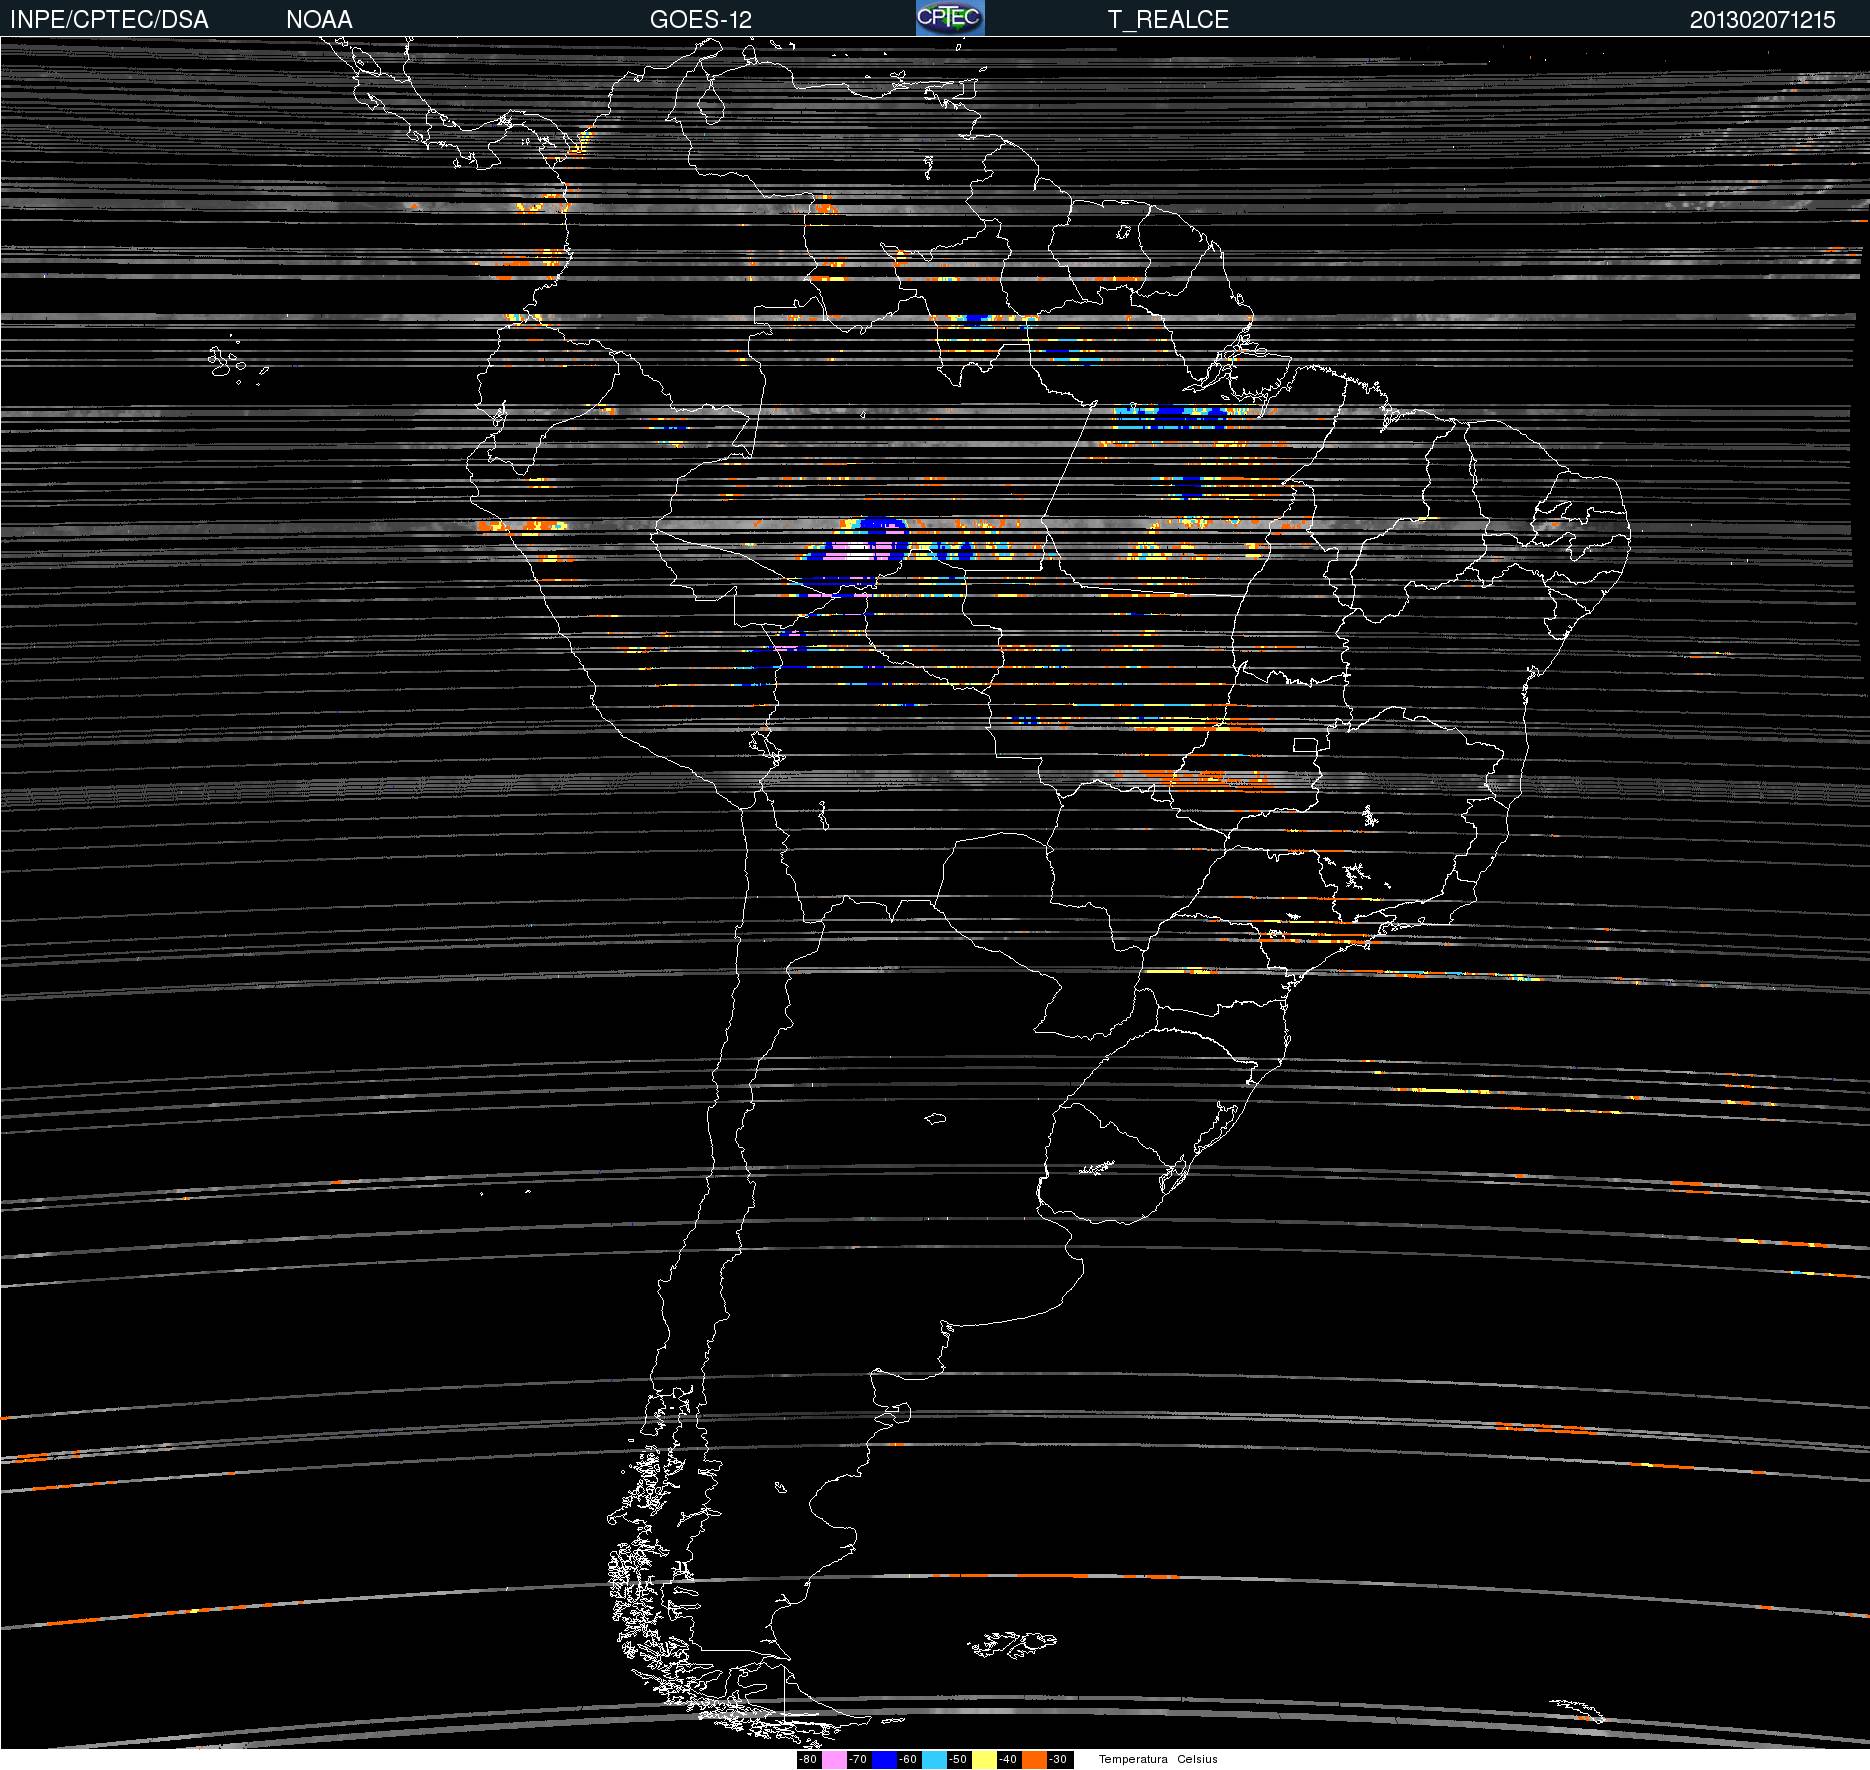Click the Temperatura Celsius legend caption

pyautogui.click(x=1158, y=1759)
